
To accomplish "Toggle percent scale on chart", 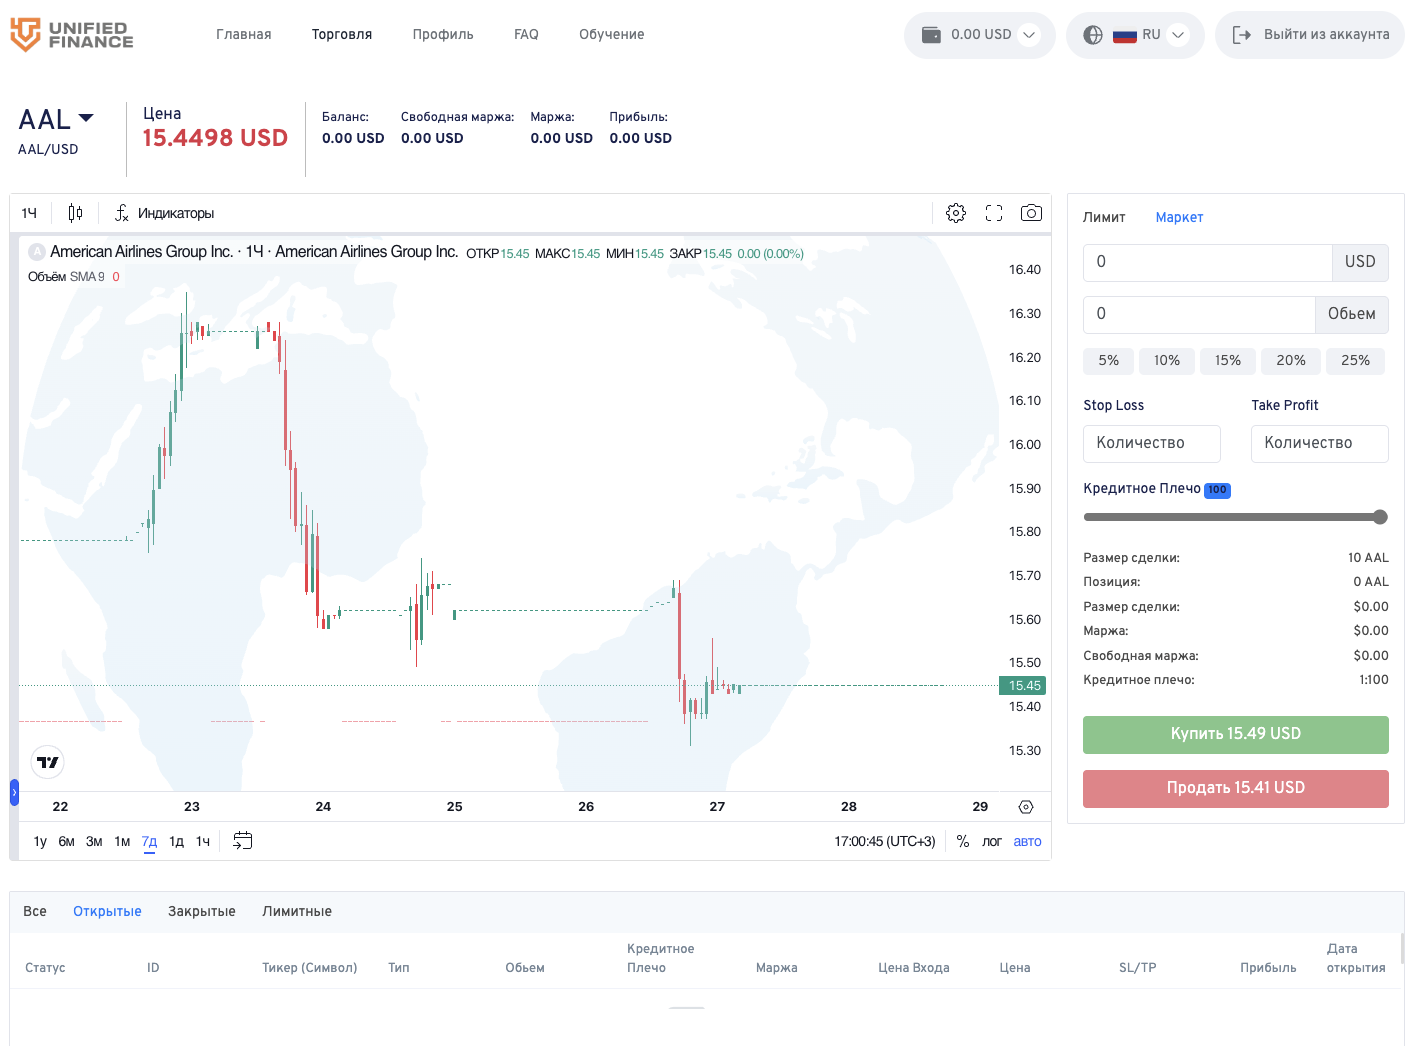I will (x=963, y=841).
